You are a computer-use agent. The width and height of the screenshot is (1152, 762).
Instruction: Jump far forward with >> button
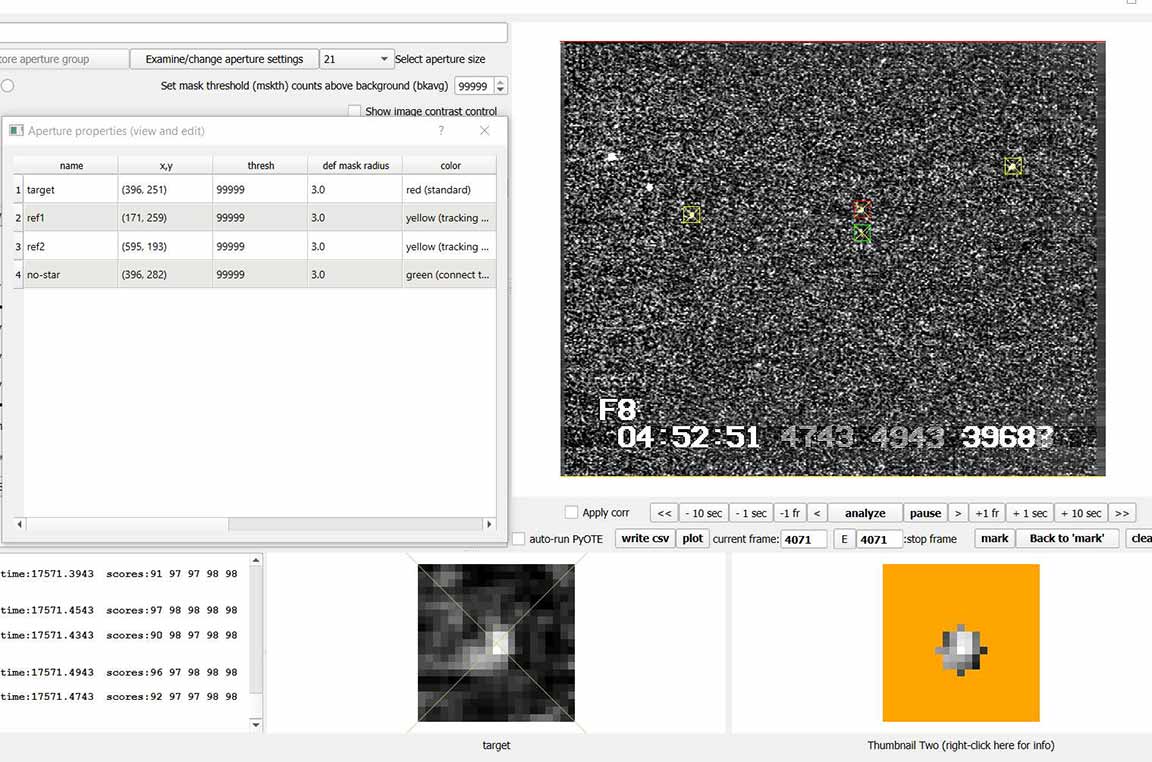(x=1122, y=513)
